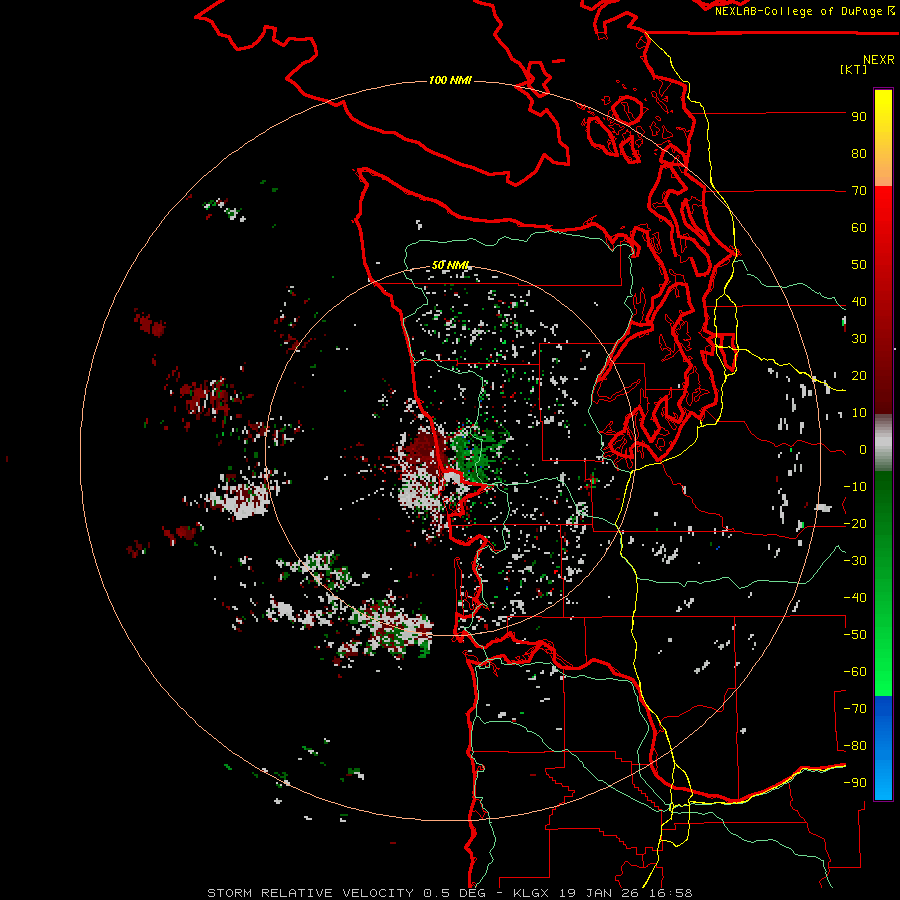Click the positive 90 value on velocity scale
The height and width of the screenshot is (900, 900).
pyautogui.click(x=859, y=117)
